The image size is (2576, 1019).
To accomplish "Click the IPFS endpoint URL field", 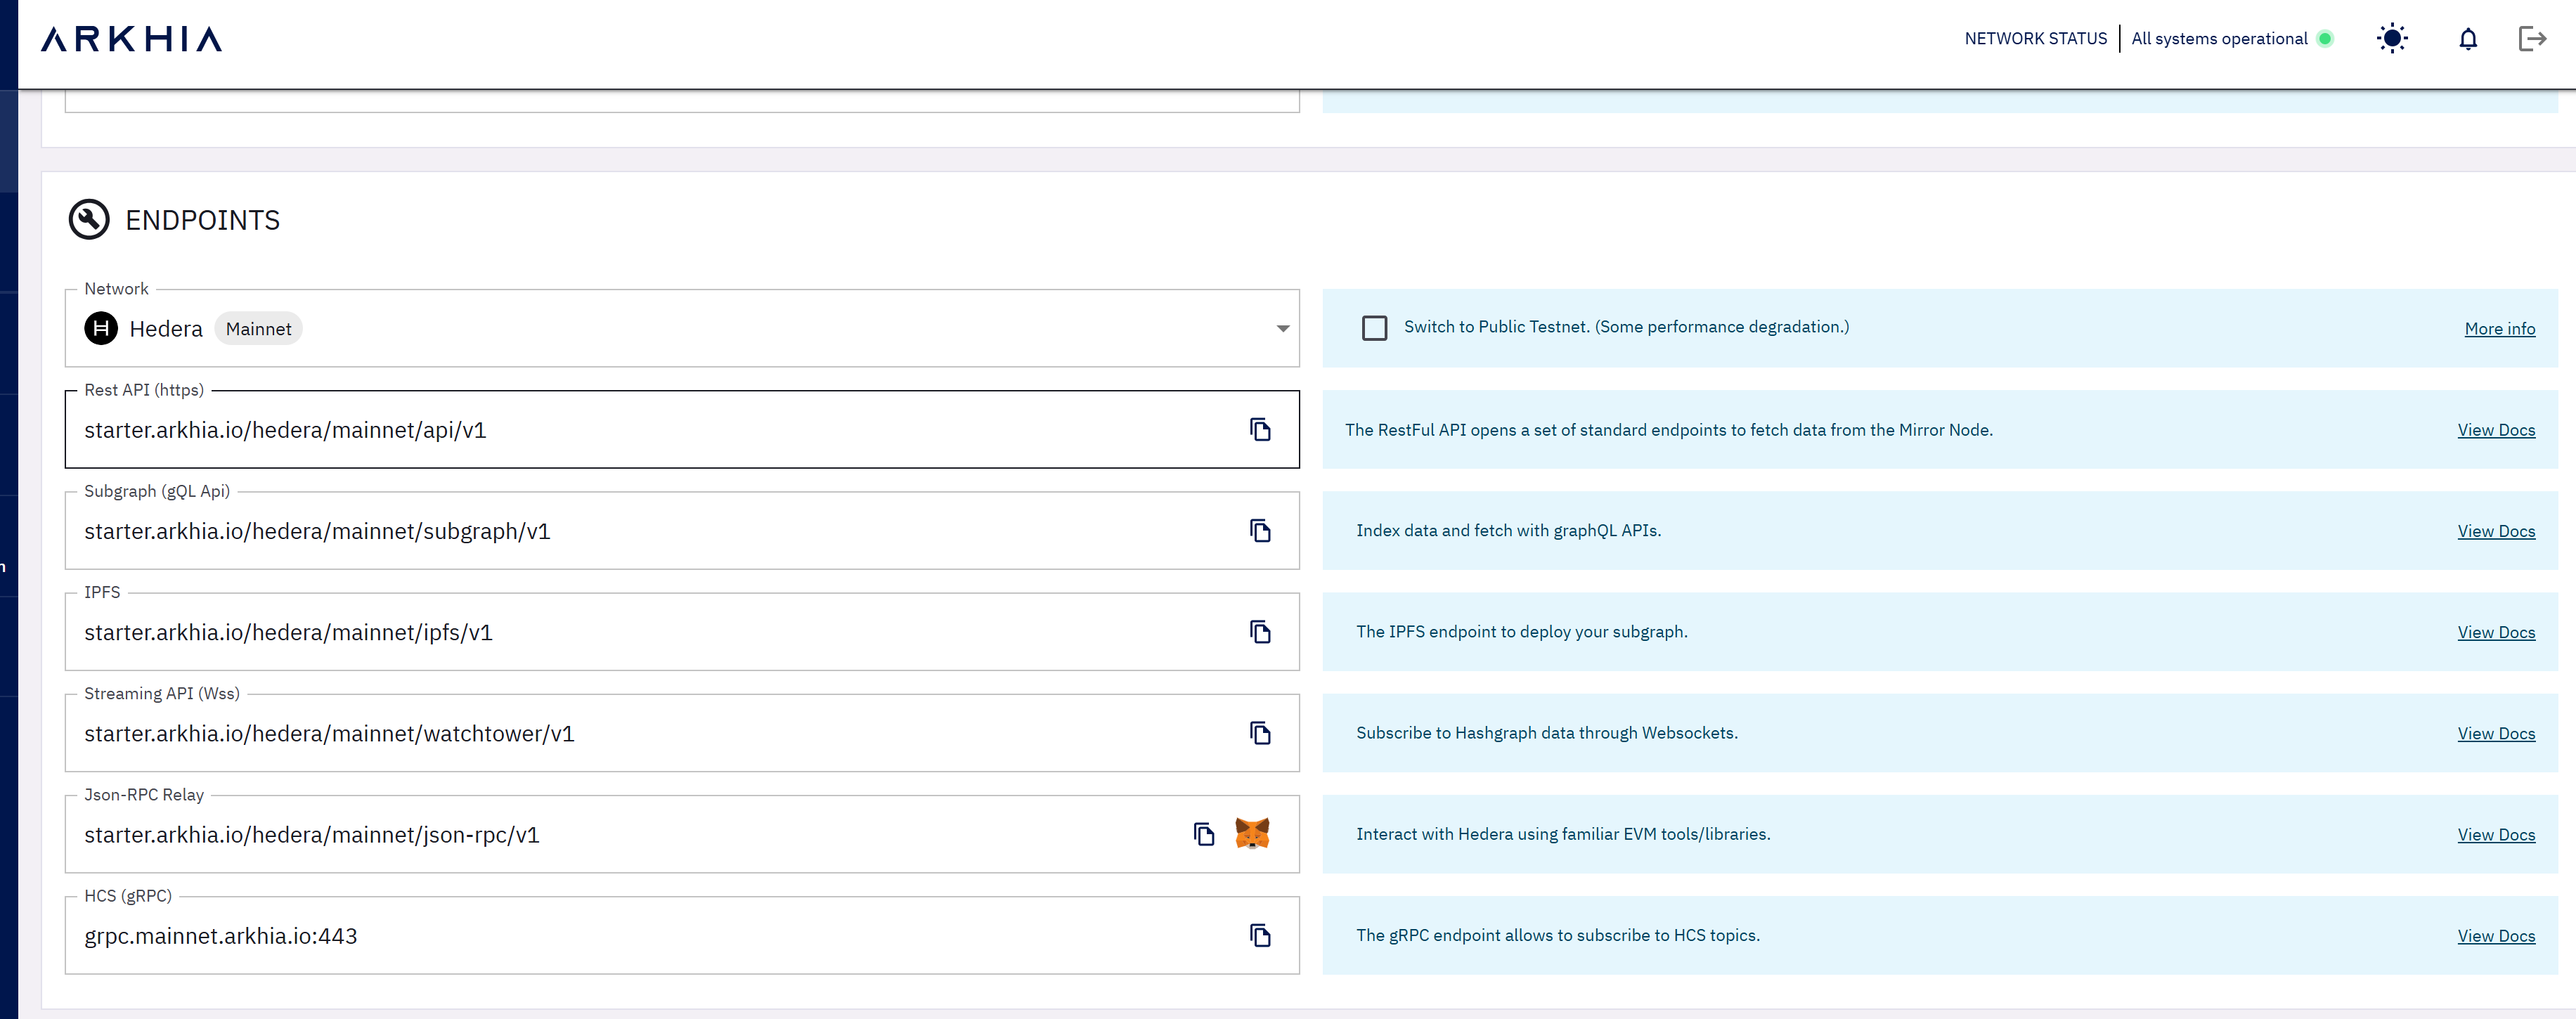I will (x=682, y=632).
